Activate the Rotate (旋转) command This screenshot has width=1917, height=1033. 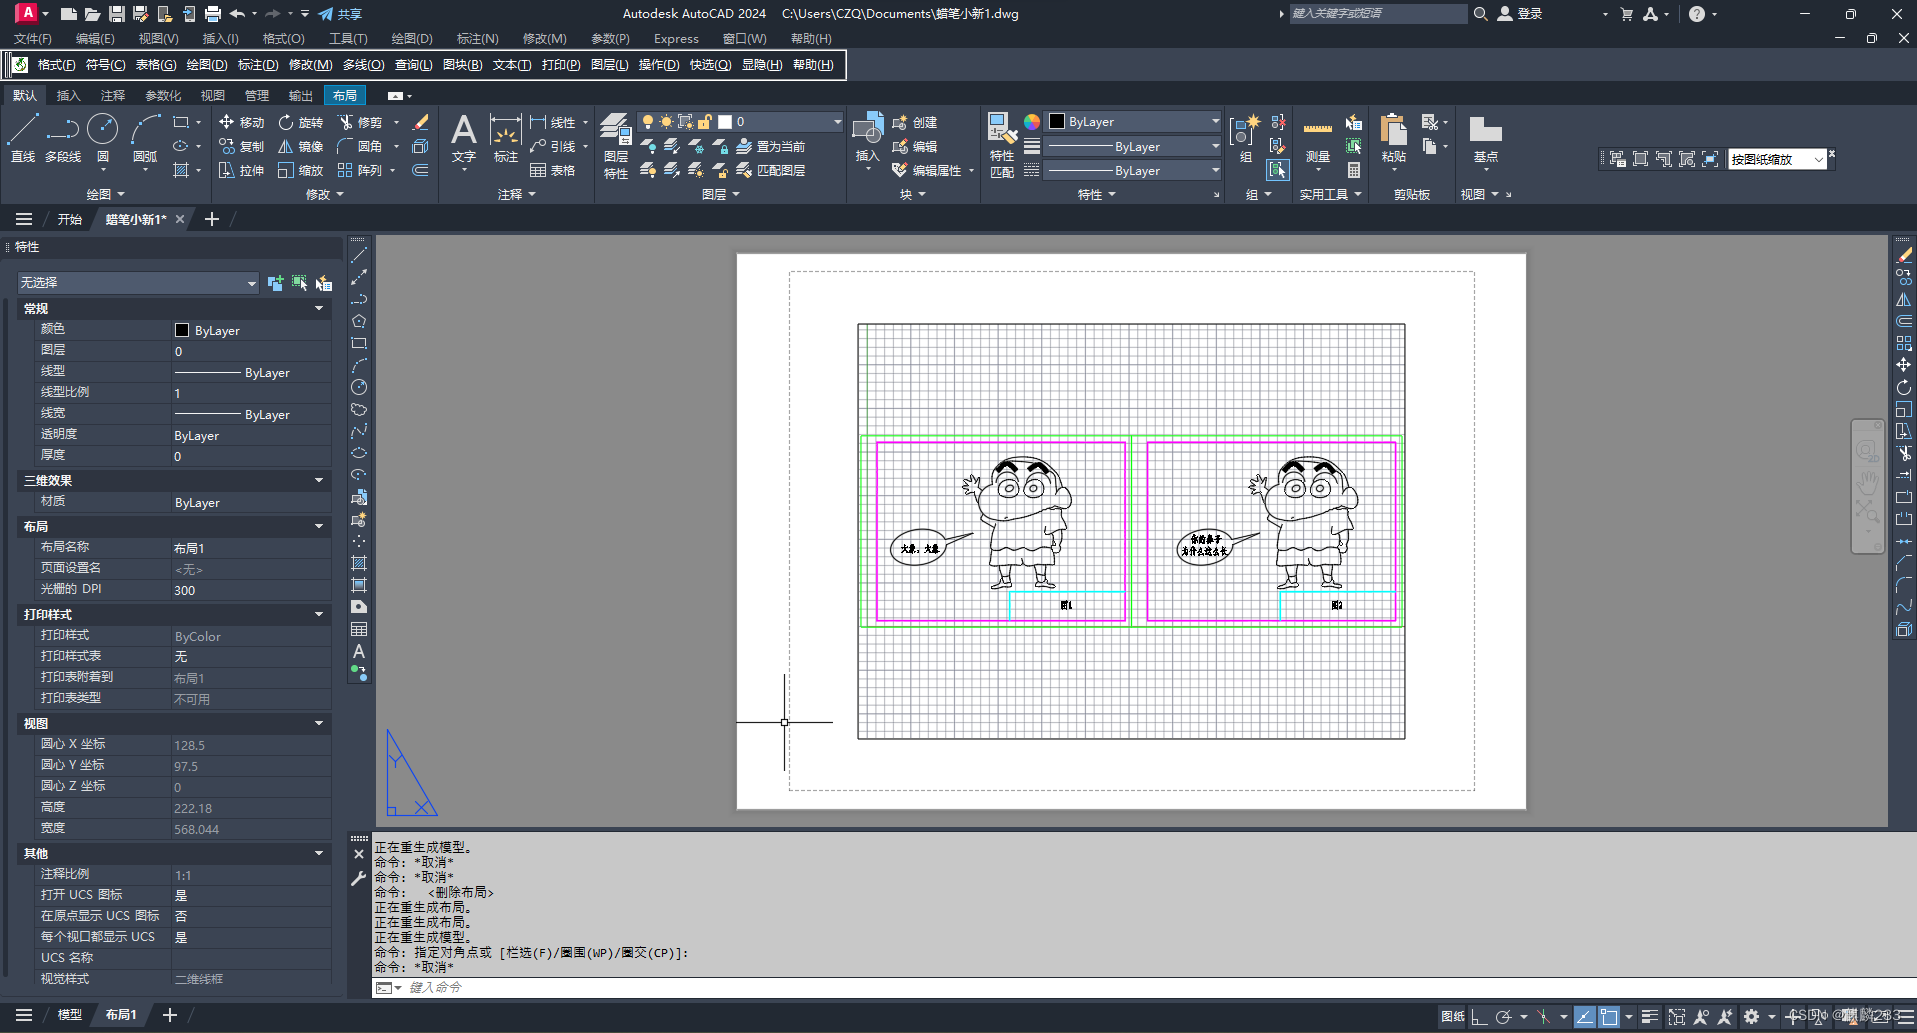click(x=301, y=122)
